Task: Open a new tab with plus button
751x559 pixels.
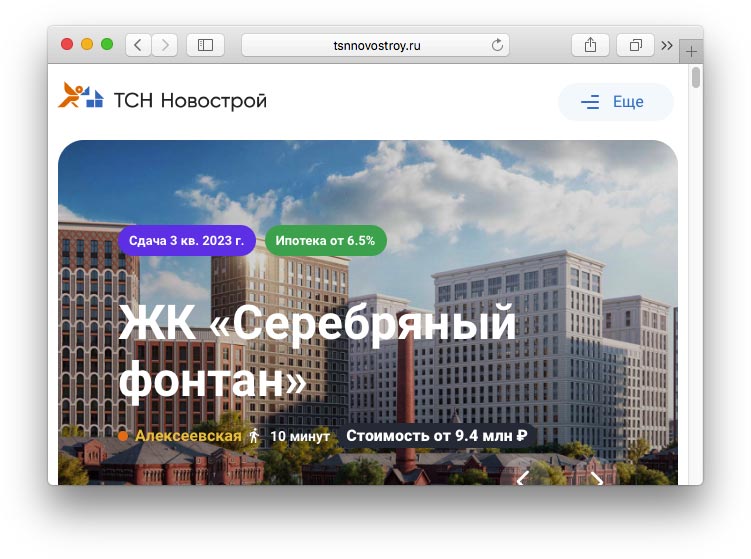Action: [x=691, y=51]
